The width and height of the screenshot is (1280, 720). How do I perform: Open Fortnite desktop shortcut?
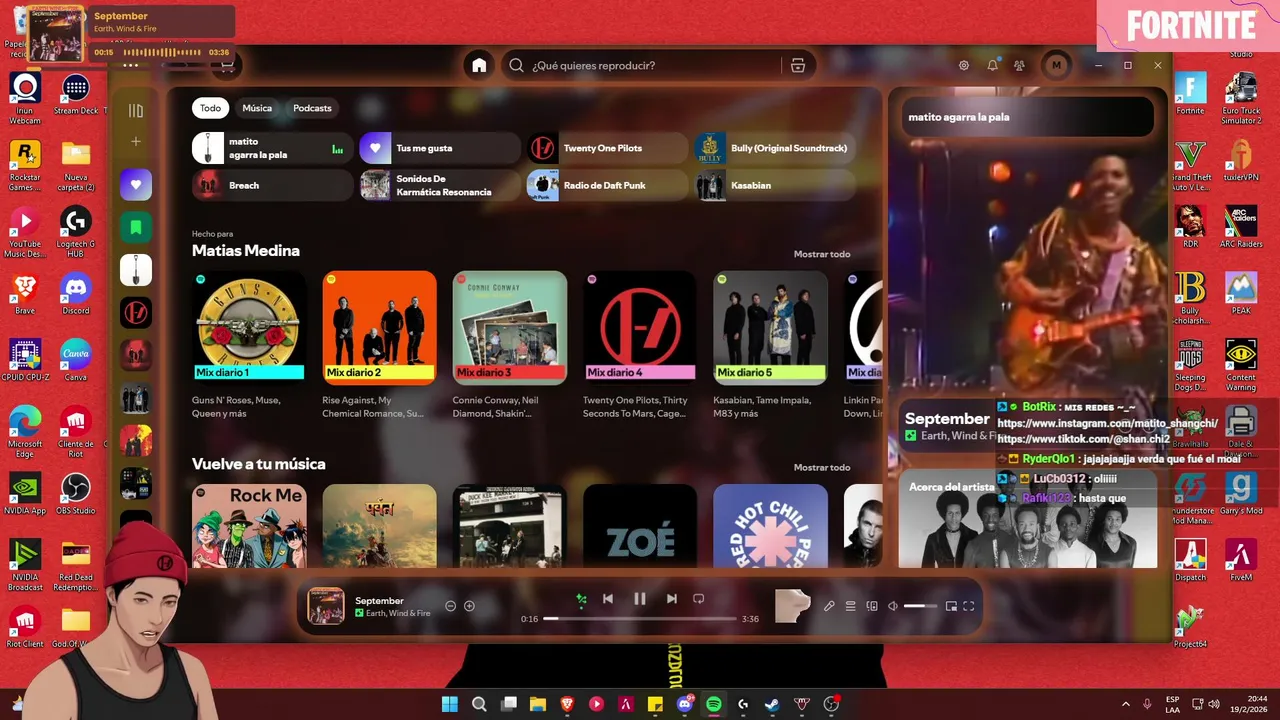[1190, 95]
